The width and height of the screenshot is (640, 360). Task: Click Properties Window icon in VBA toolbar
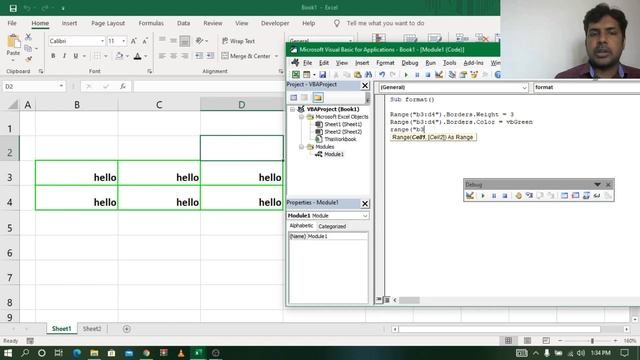[463, 75]
